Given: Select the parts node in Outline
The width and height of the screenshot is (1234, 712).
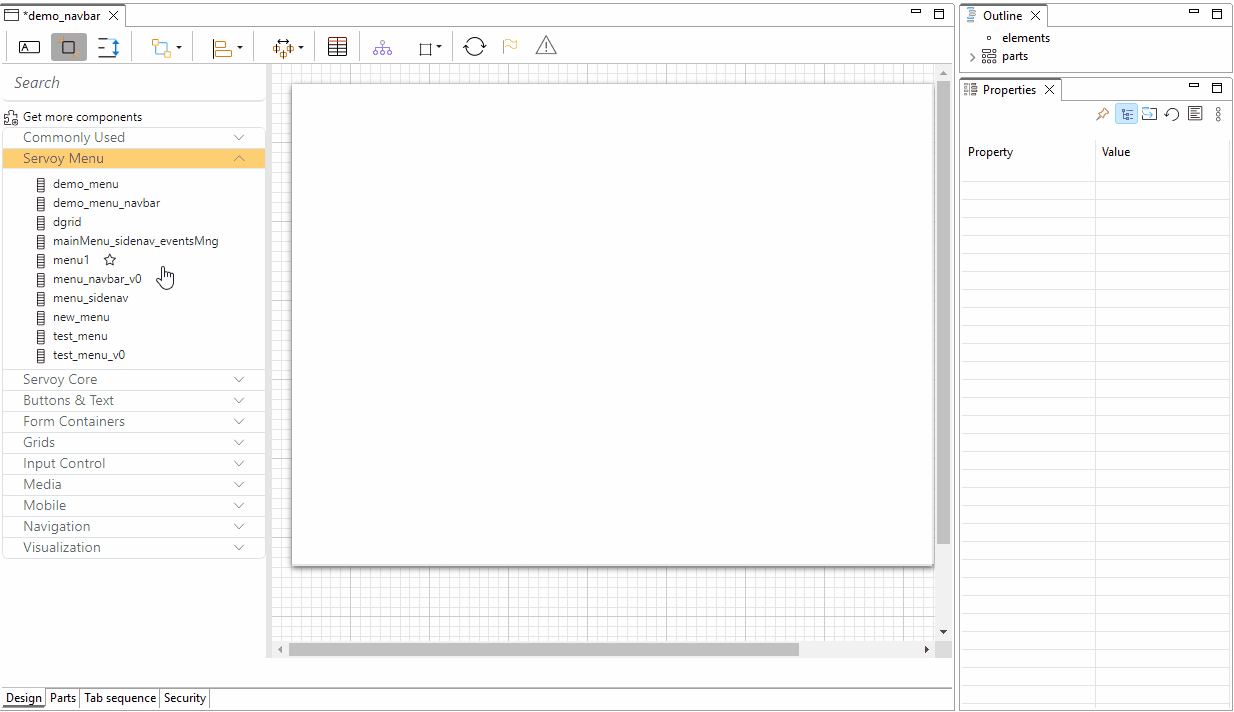Looking at the screenshot, I should [x=1015, y=56].
